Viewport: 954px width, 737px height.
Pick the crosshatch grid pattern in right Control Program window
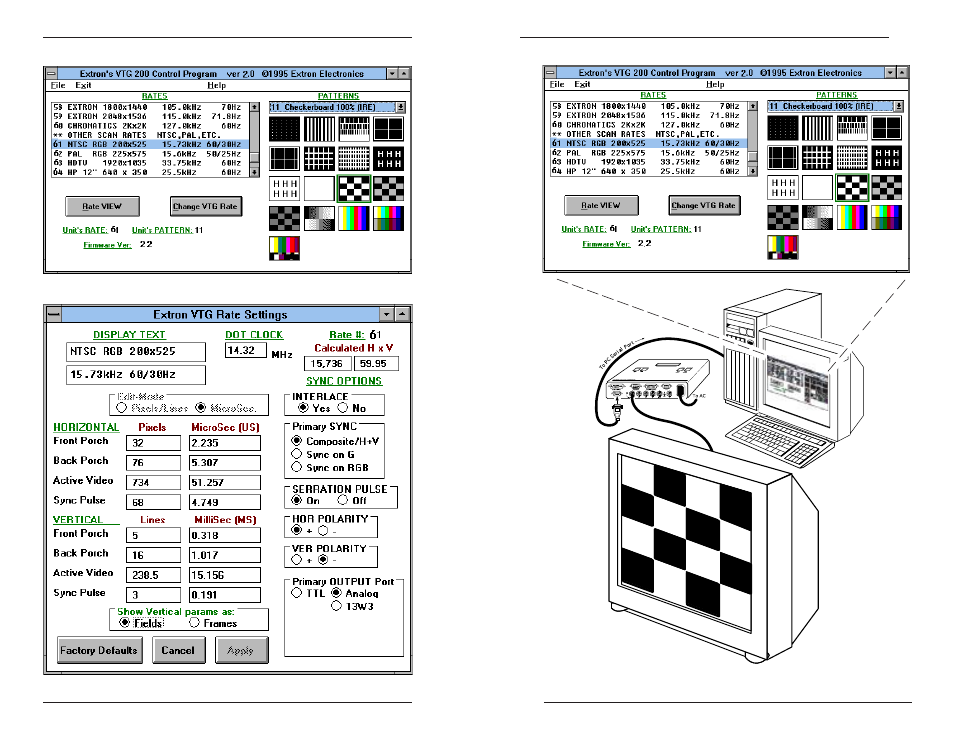coord(817,158)
